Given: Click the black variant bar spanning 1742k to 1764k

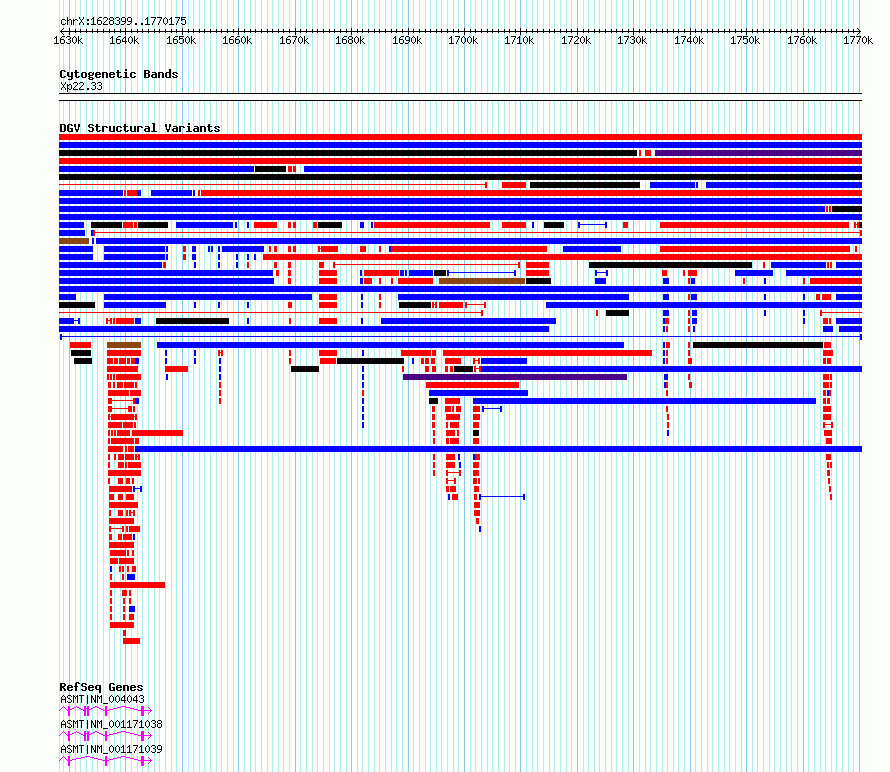Looking at the screenshot, I should 758,345.
